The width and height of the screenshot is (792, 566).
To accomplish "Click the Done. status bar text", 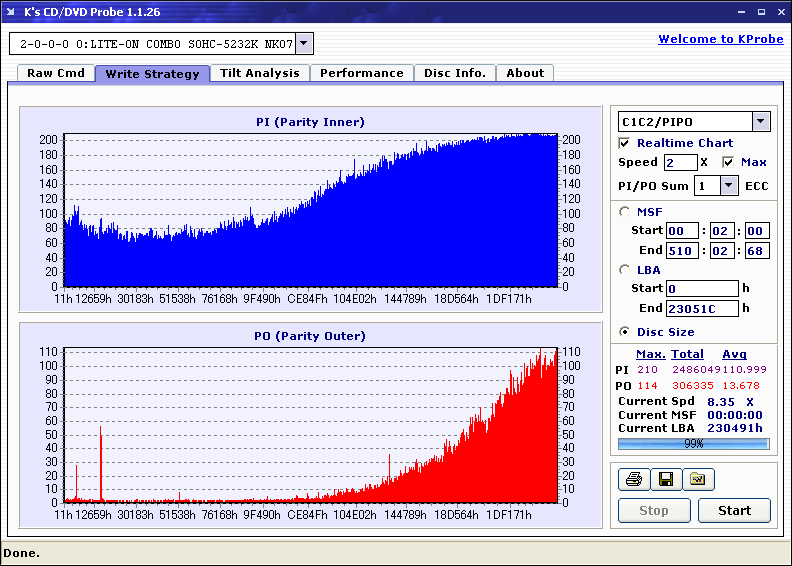I will click(21, 553).
